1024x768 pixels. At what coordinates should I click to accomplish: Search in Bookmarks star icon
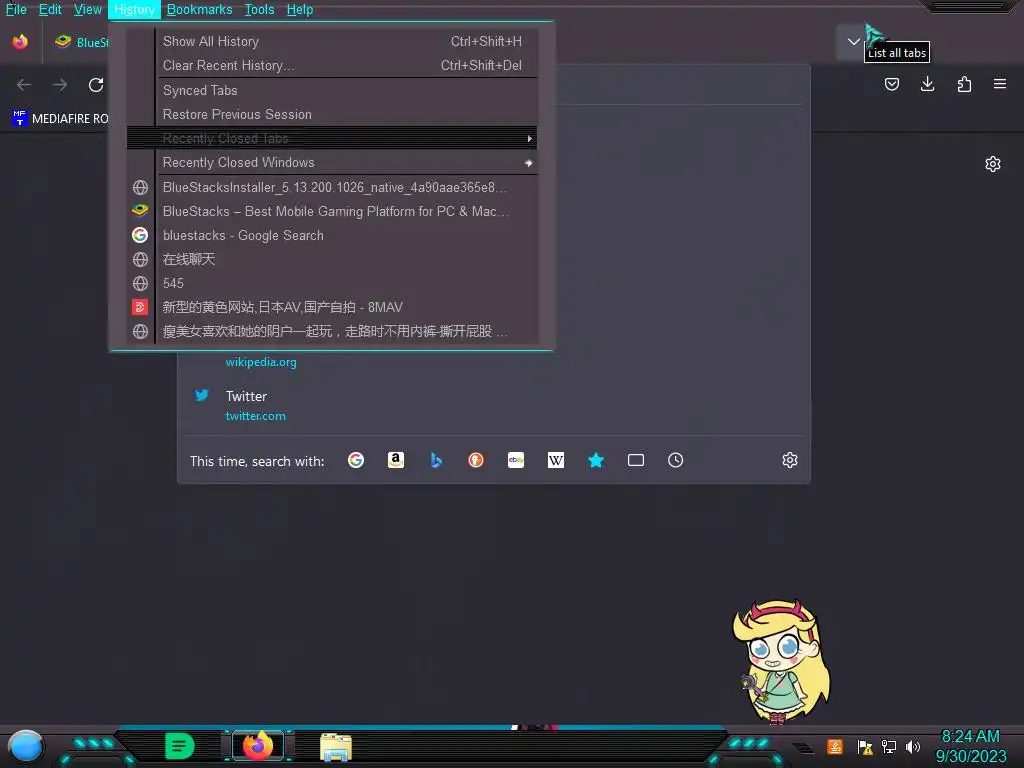click(x=596, y=460)
